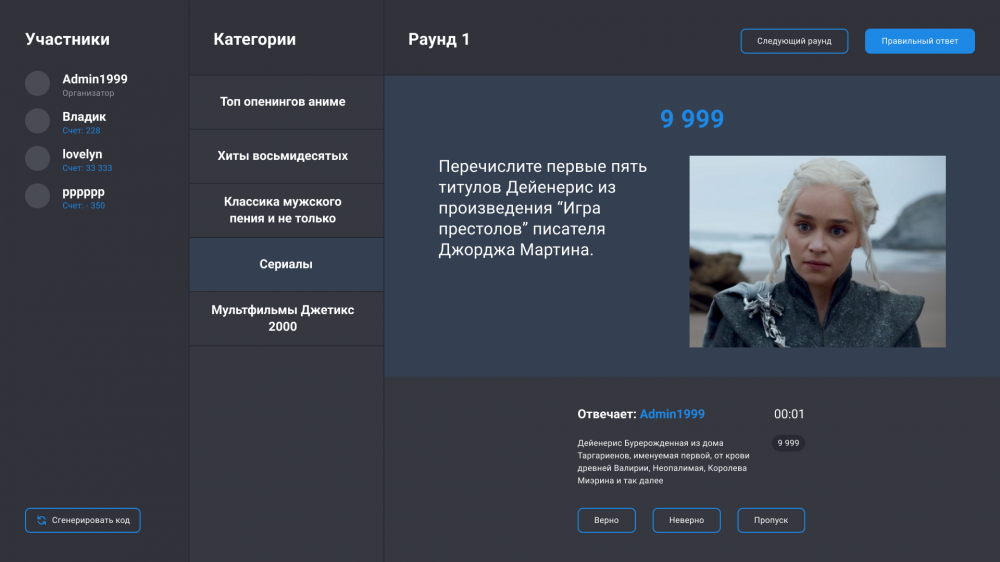This screenshot has height=562, width=1000.
Task: Click the Отвечает: label
Action: [607, 414]
